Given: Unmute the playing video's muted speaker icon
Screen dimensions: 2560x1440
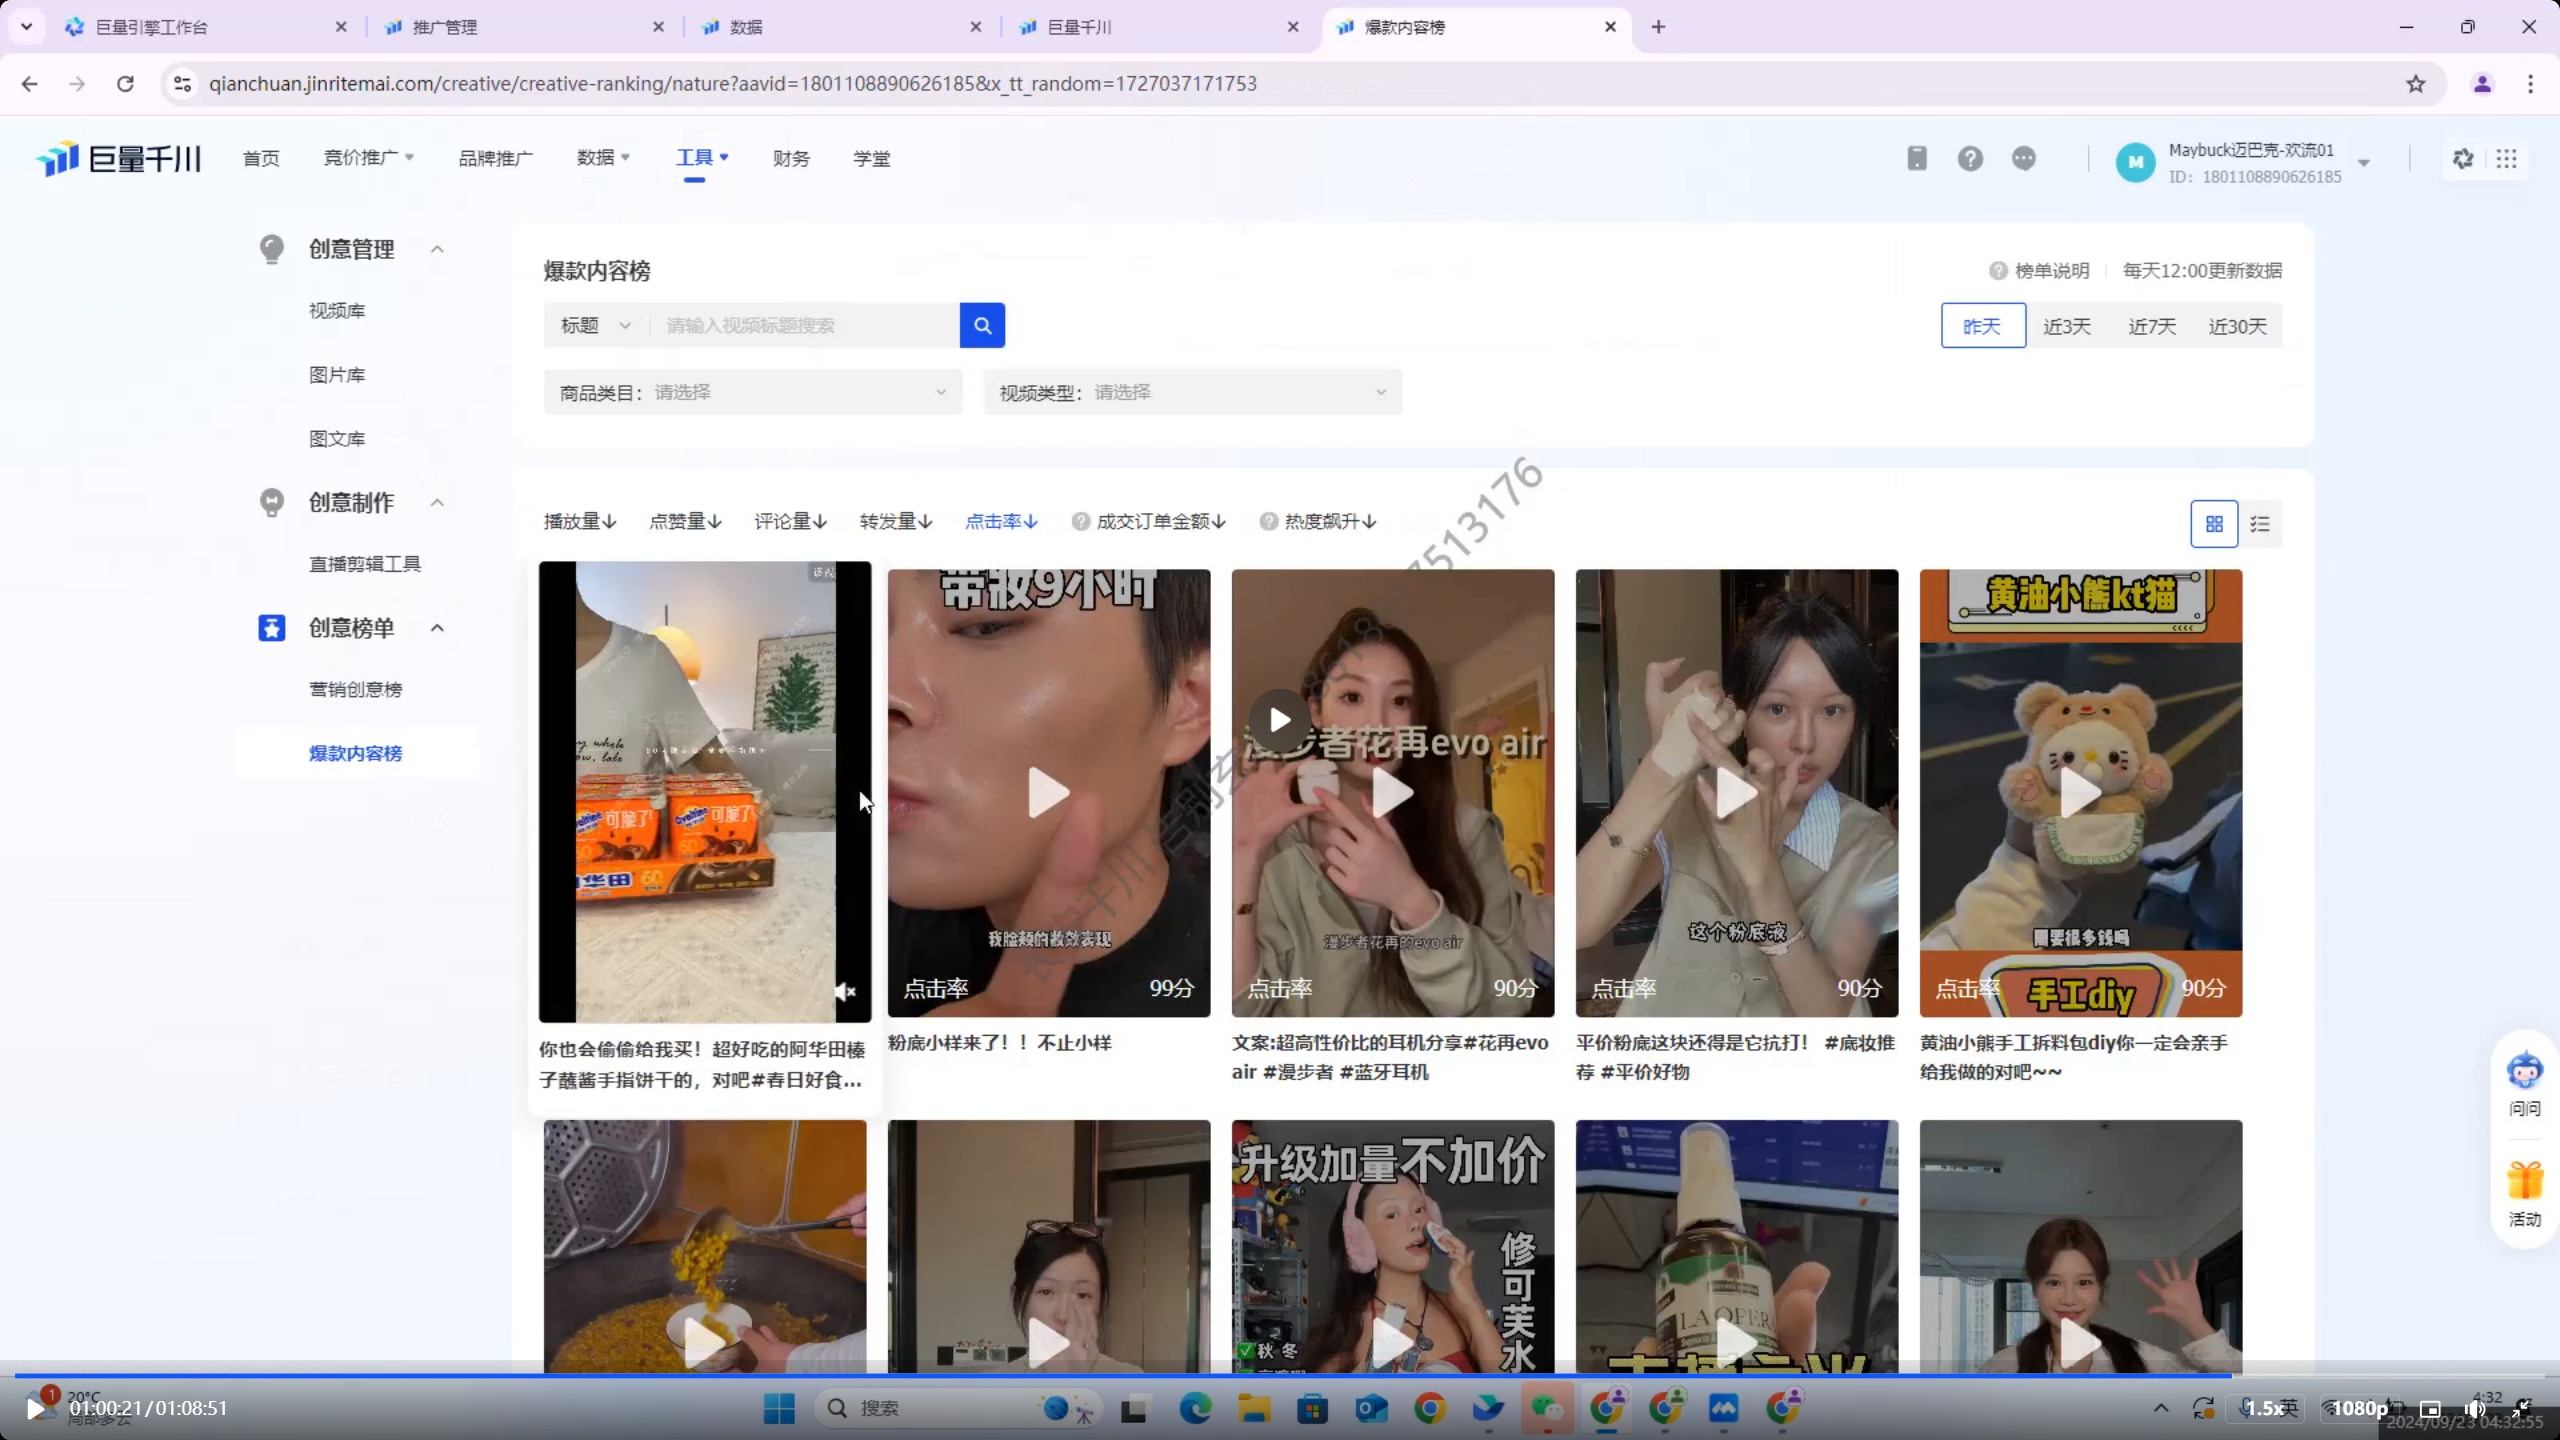Looking at the screenshot, I should [x=845, y=991].
